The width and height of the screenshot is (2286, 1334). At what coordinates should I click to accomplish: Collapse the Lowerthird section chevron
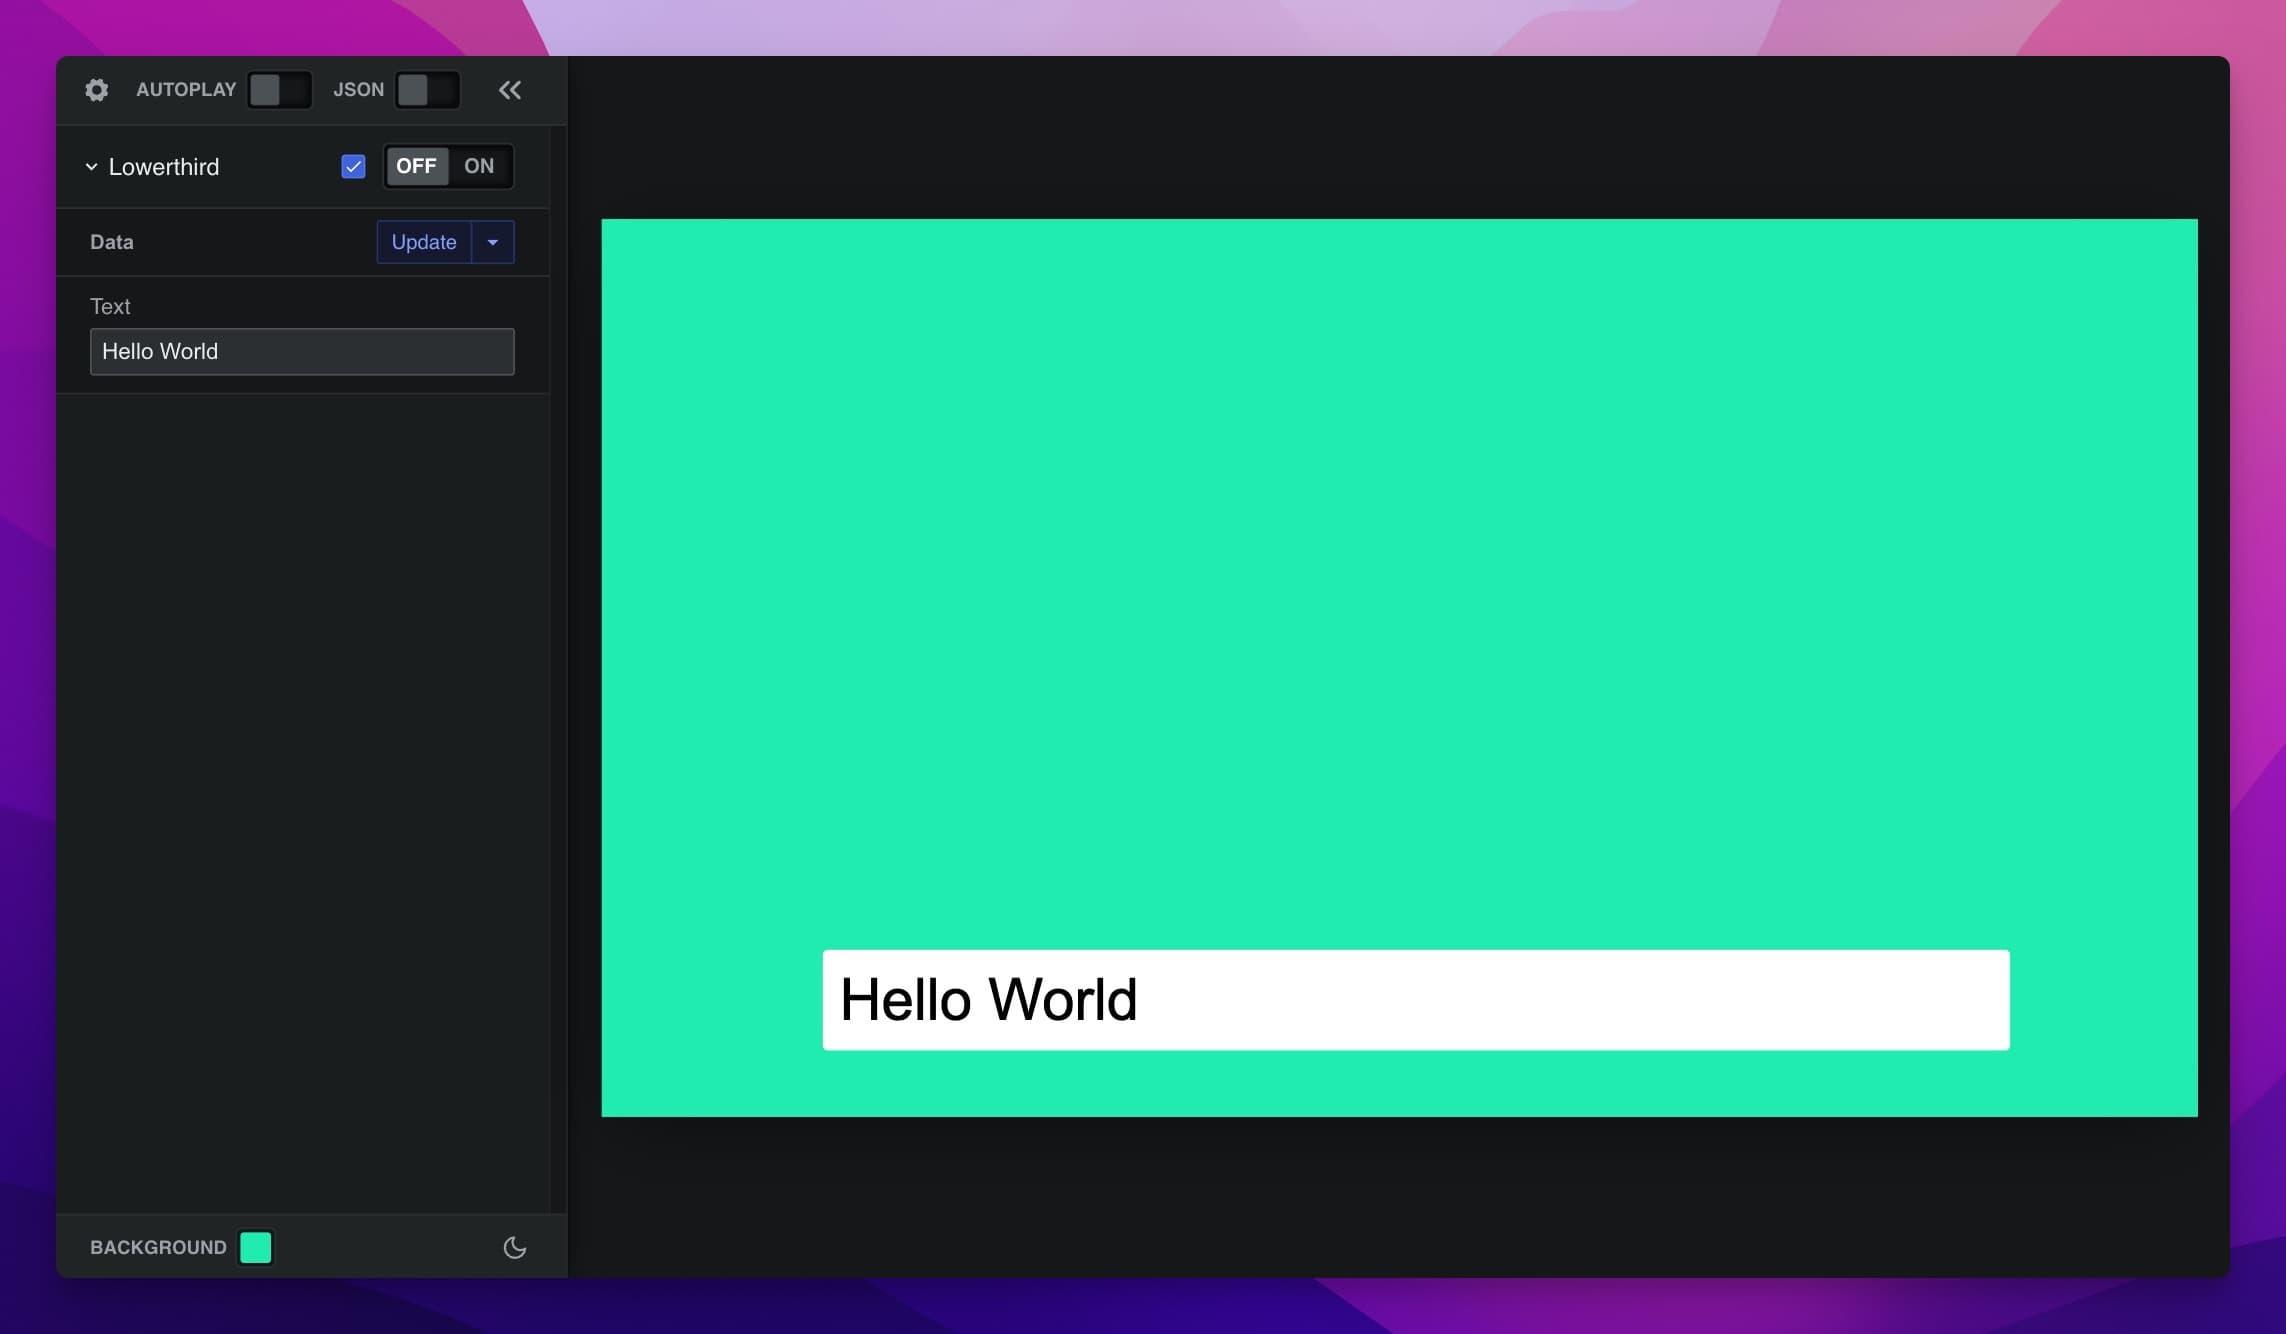click(91, 167)
